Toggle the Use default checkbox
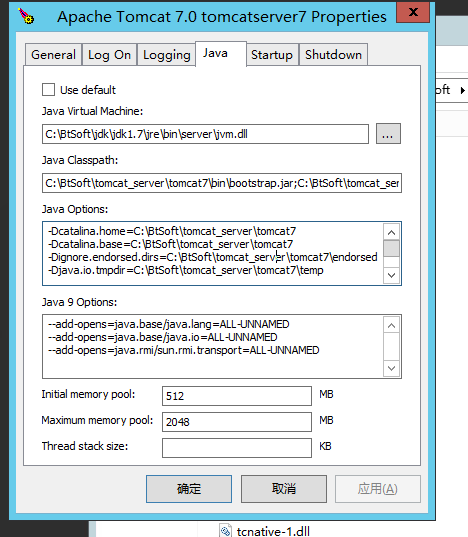Screen dimensions: 468x537 (x=48, y=90)
